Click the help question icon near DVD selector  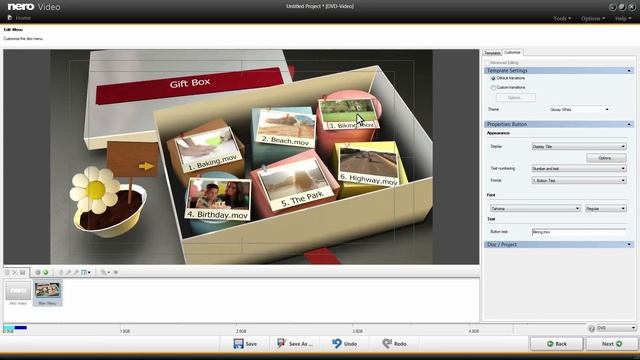(591, 328)
